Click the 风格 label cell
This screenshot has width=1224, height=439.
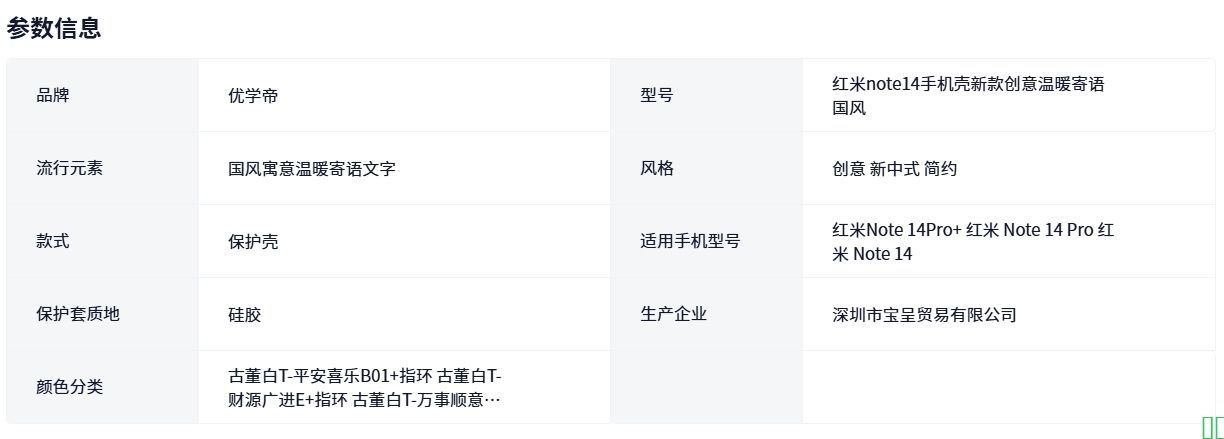click(x=656, y=168)
